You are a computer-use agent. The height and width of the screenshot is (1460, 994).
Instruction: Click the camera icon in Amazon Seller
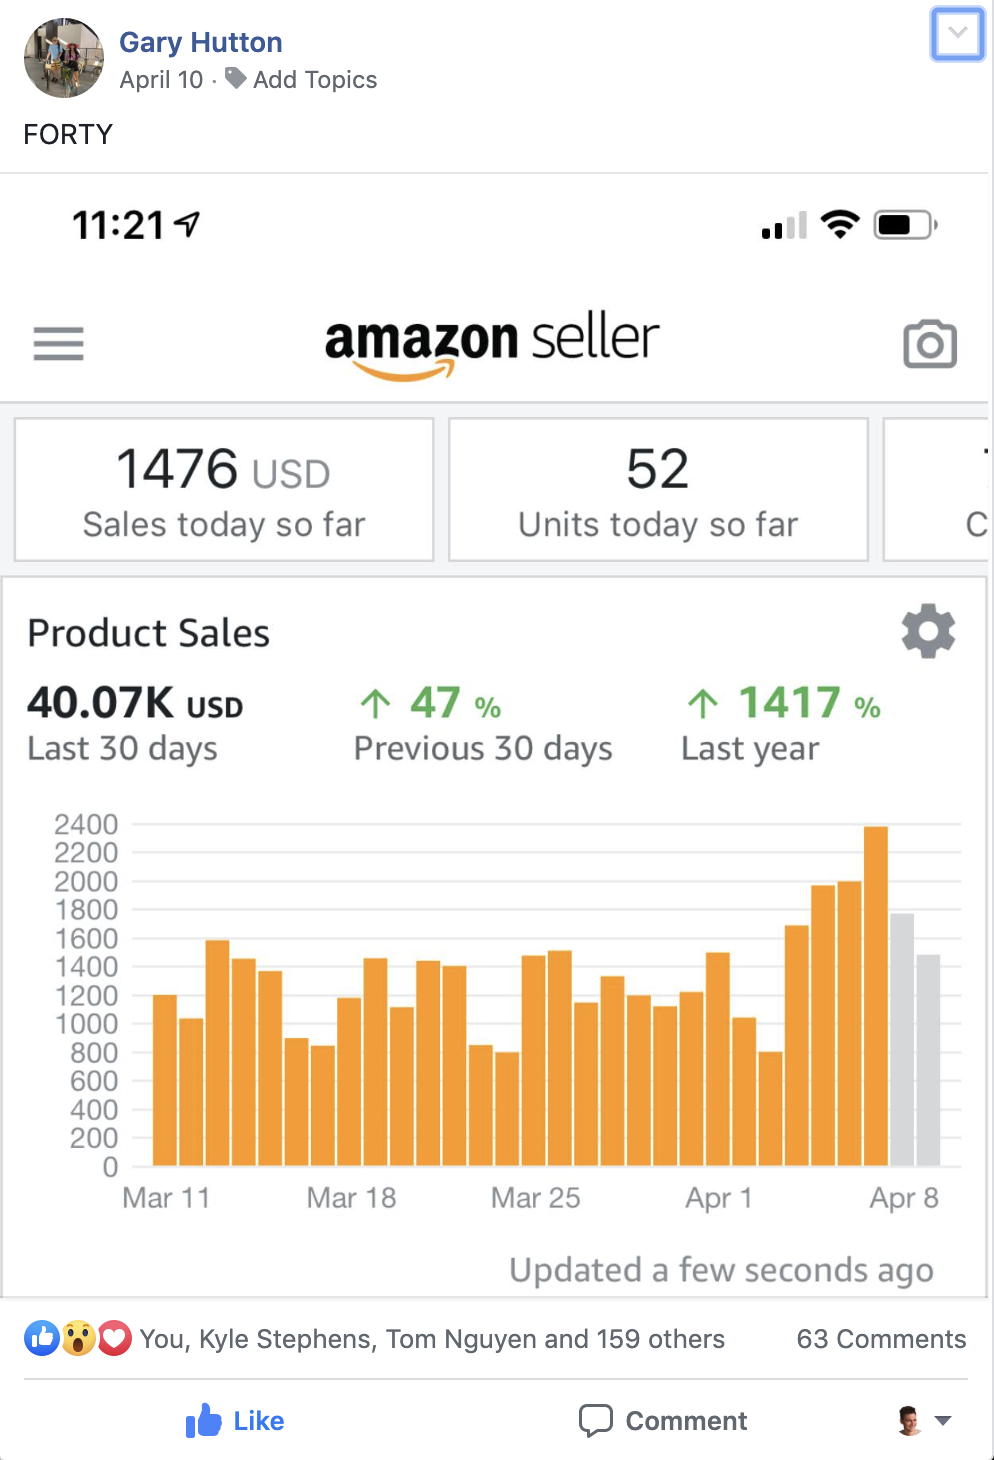pos(930,344)
